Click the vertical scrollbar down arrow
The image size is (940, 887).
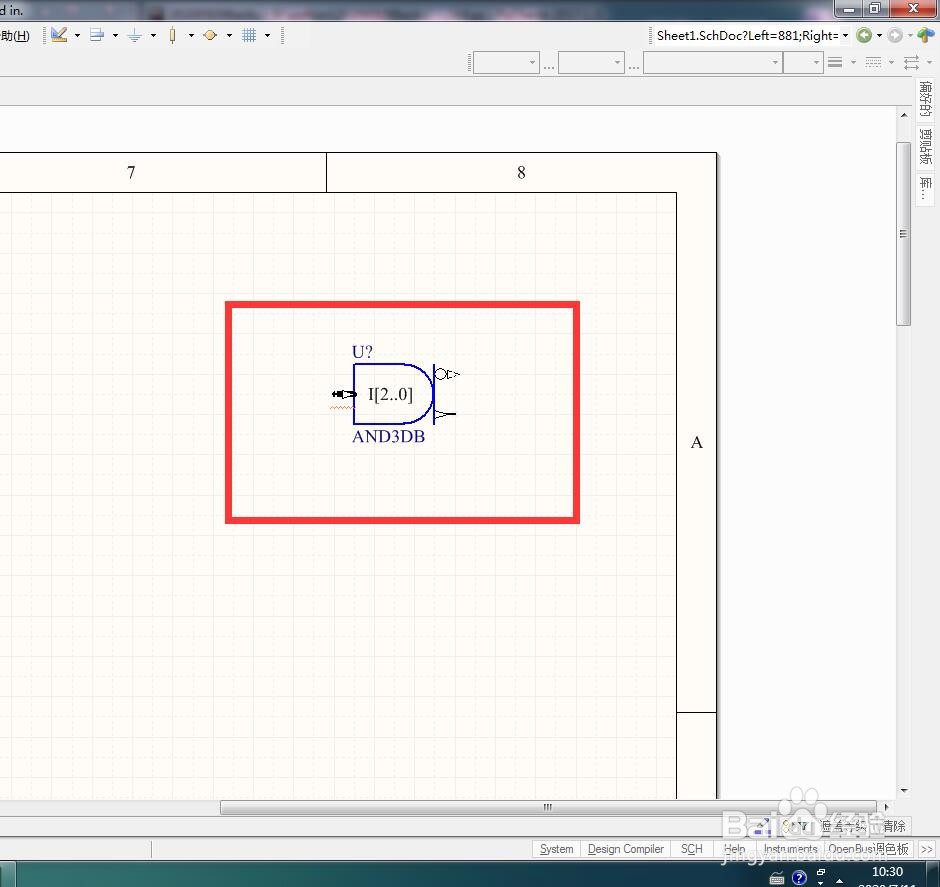pyautogui.click(x=903, y=791)
